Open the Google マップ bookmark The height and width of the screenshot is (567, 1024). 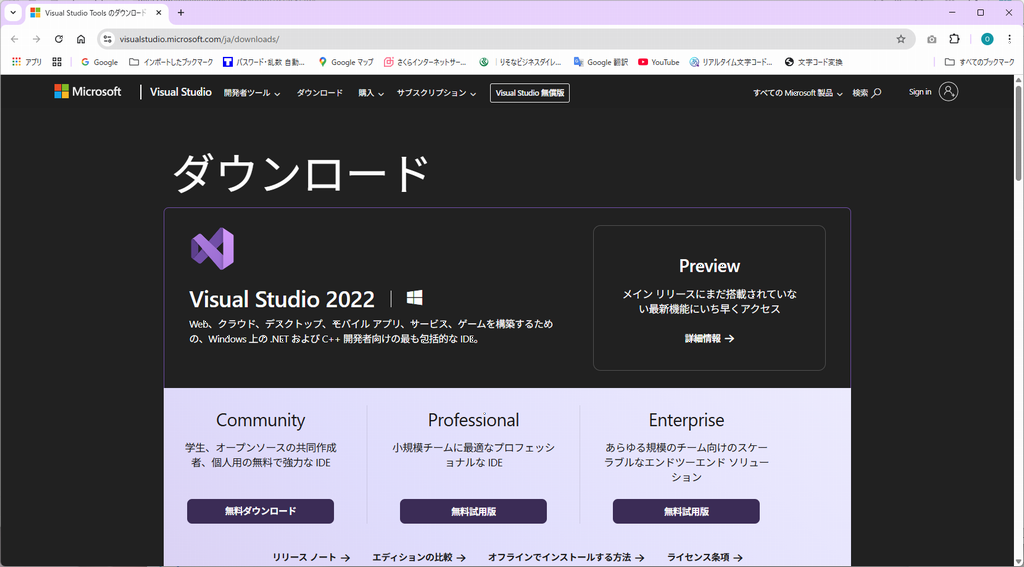click(x=345, y=62)
